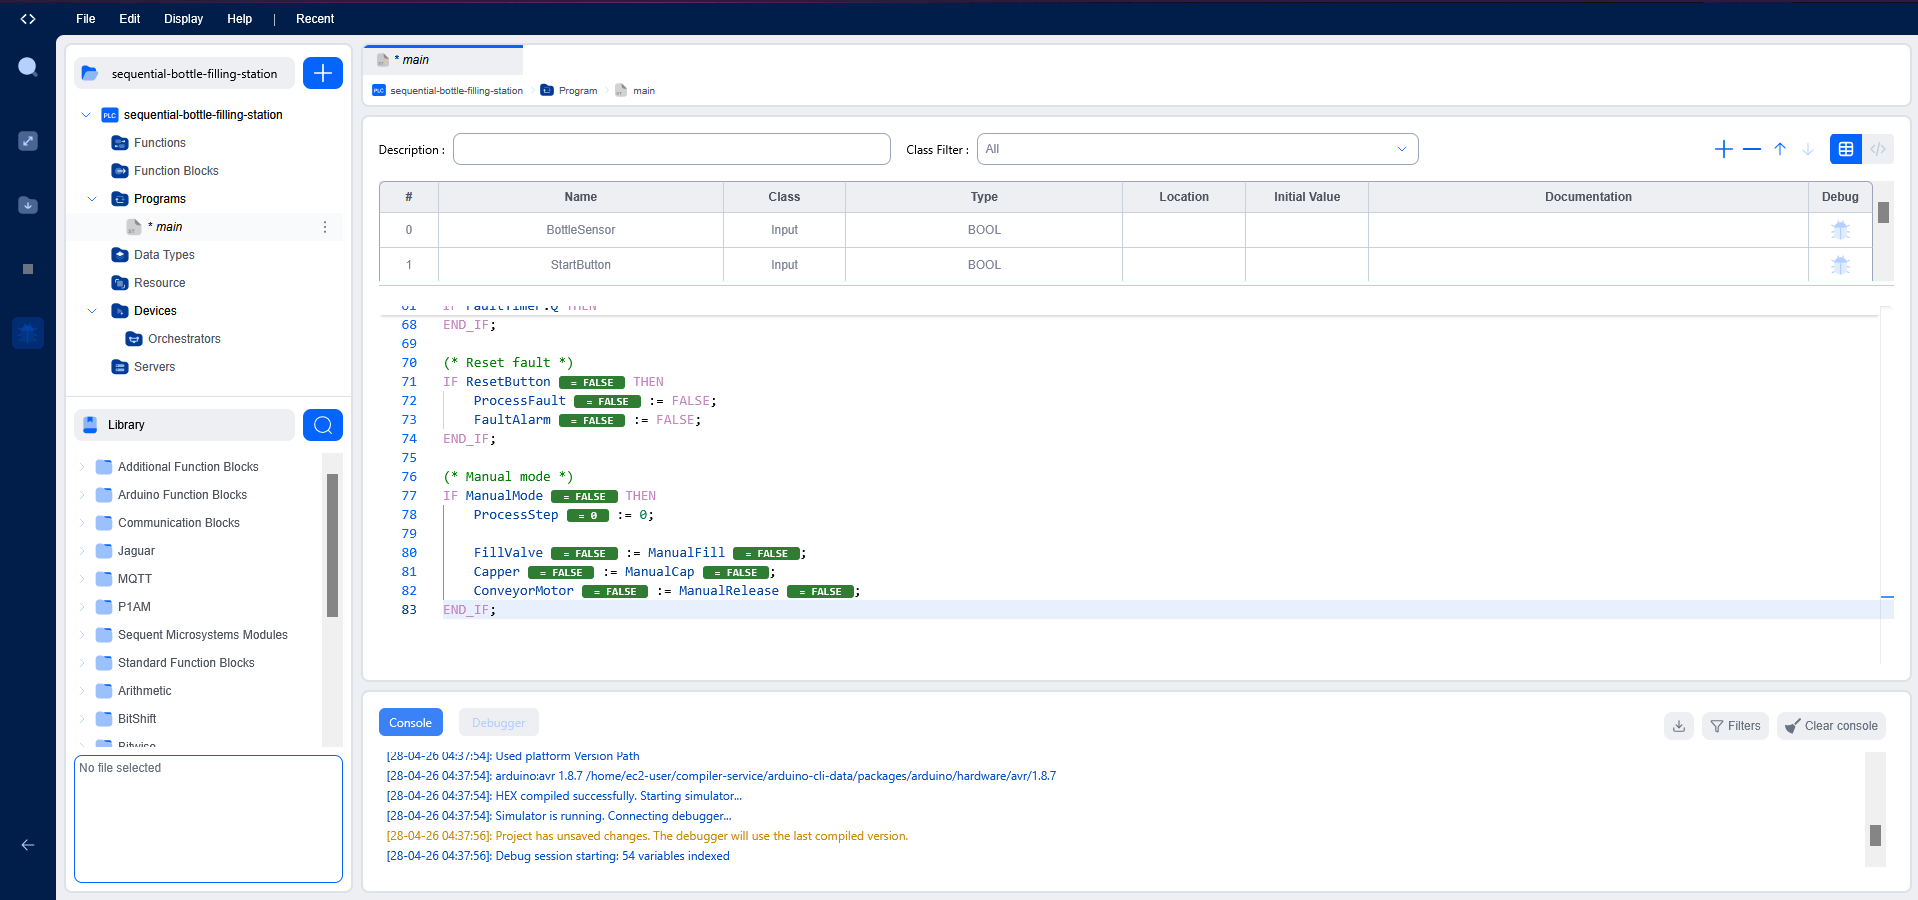Click the search magnifier in the left sidebar

click(x=28, y=67)
